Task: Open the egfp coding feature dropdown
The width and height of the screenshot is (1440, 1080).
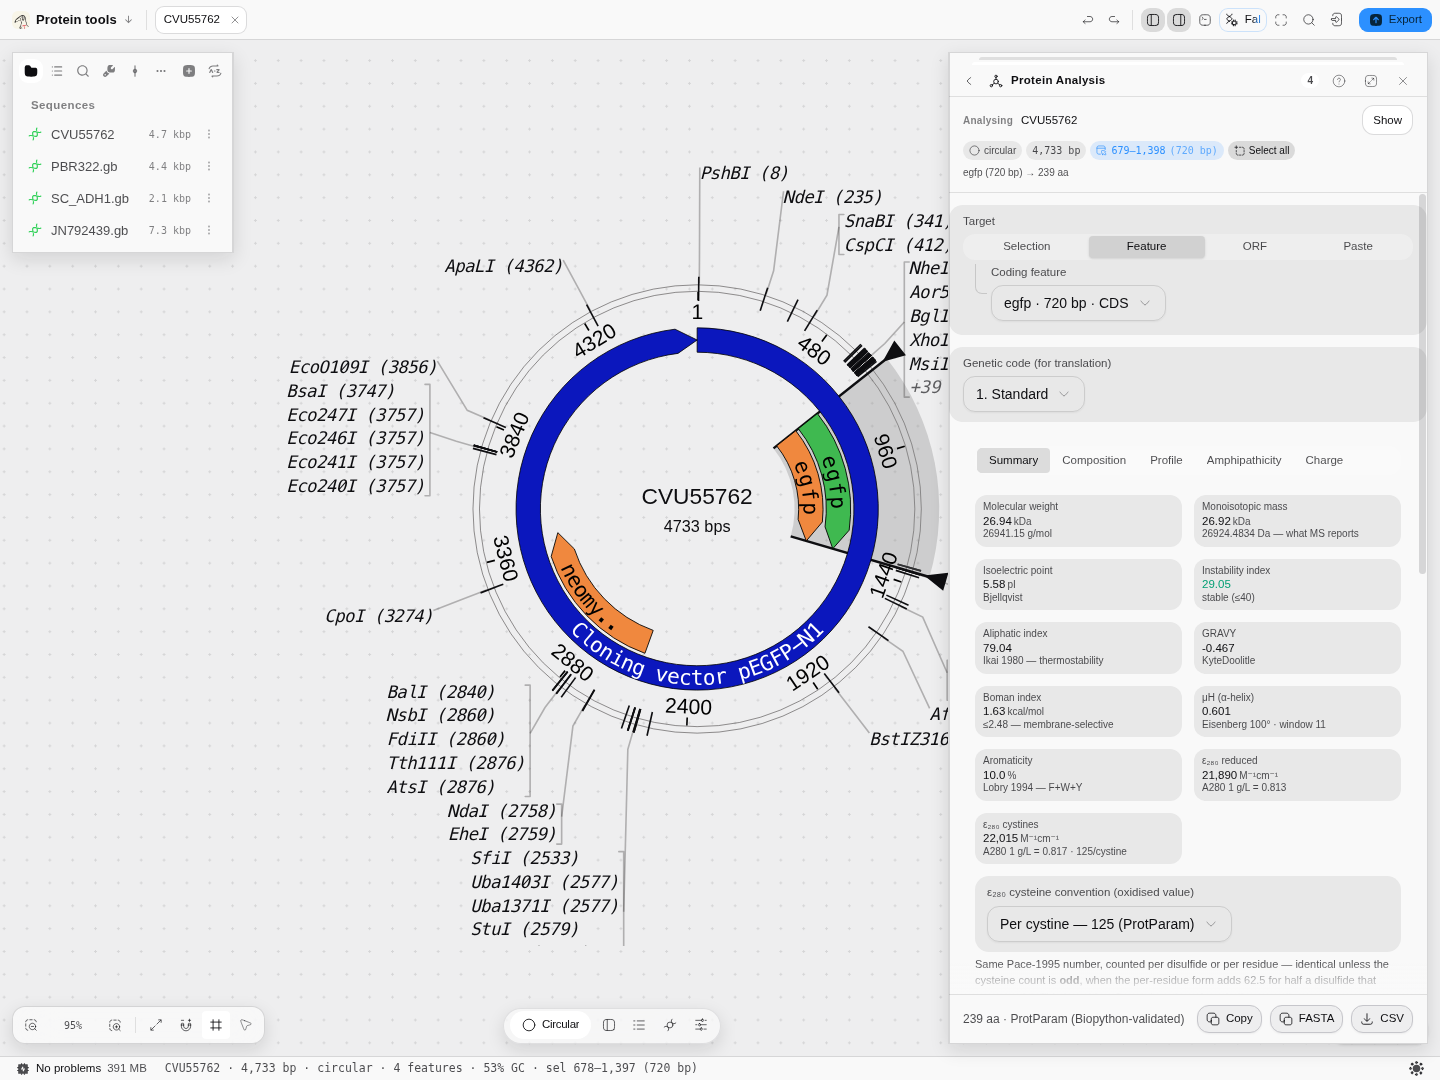Action: (1078, 303)
